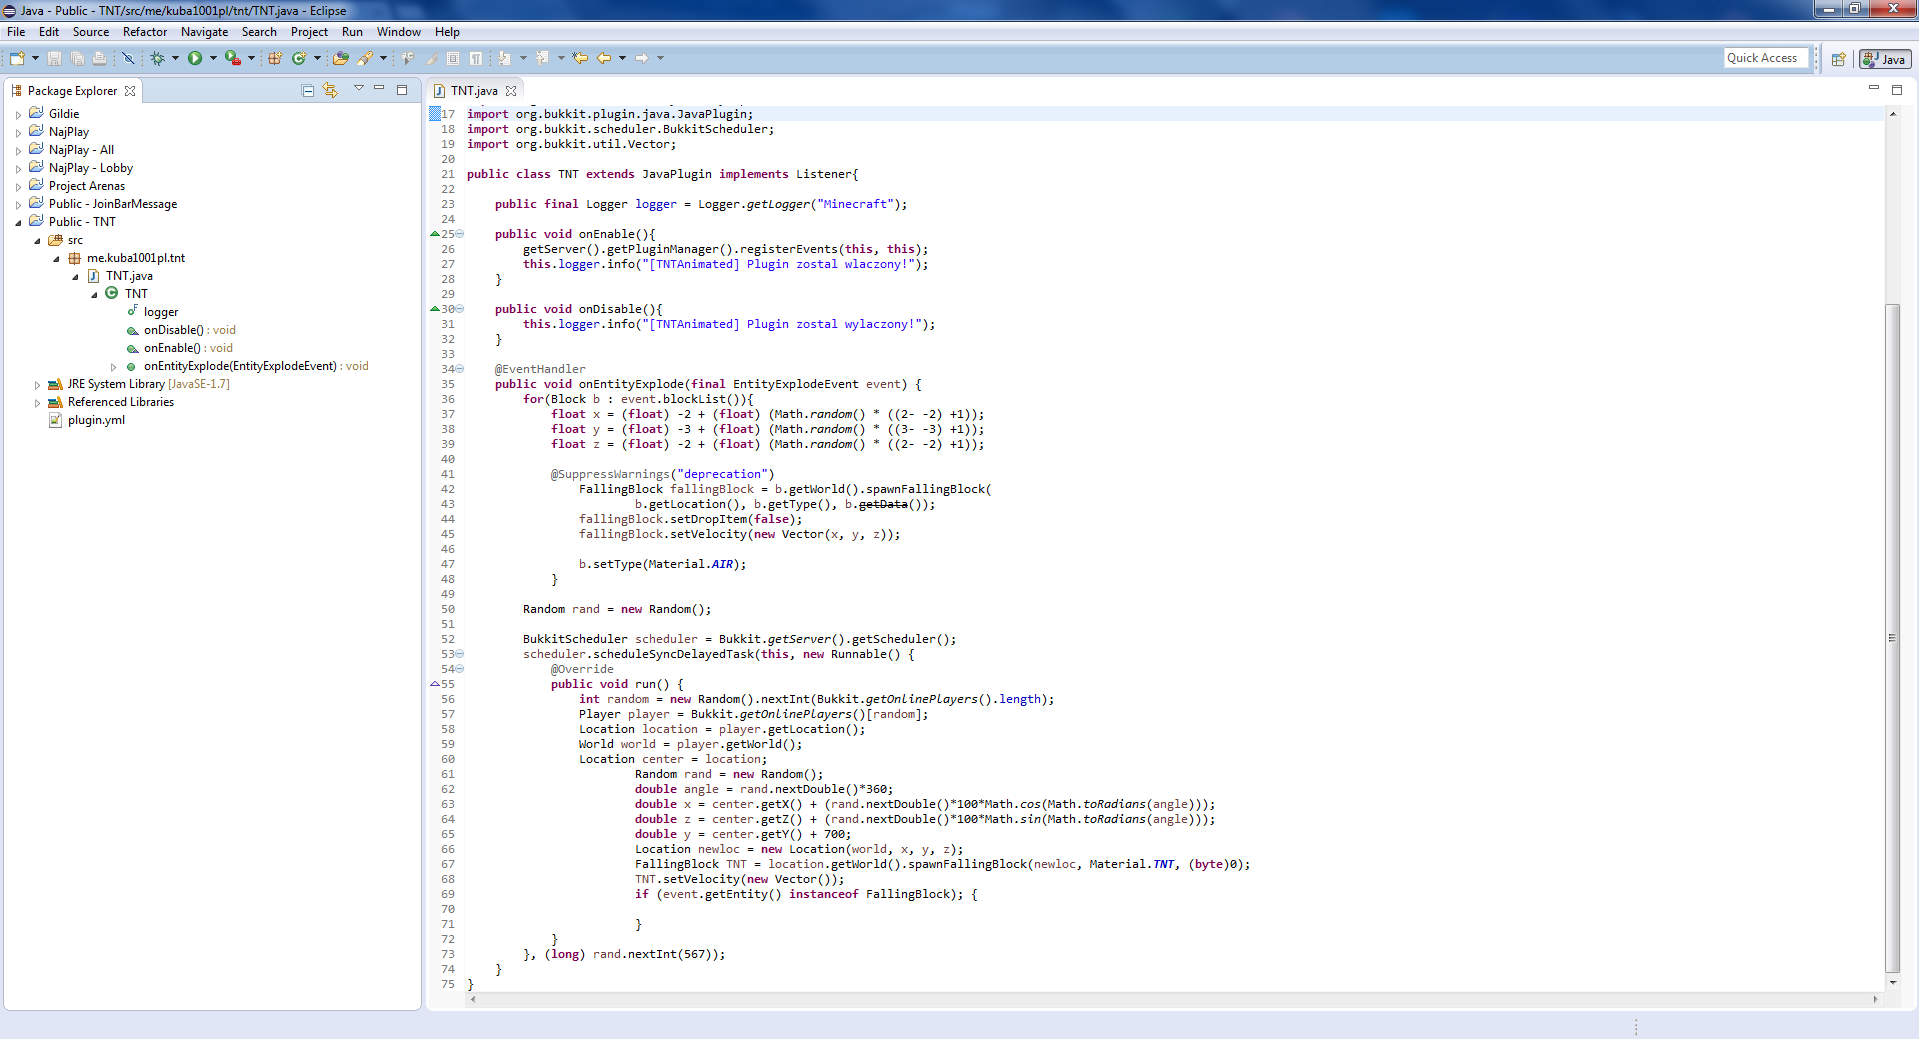This screenshot has height=1039, width=1919.
Task: Toggle Block Selection Mode
Action: click(x=453, y=58)
